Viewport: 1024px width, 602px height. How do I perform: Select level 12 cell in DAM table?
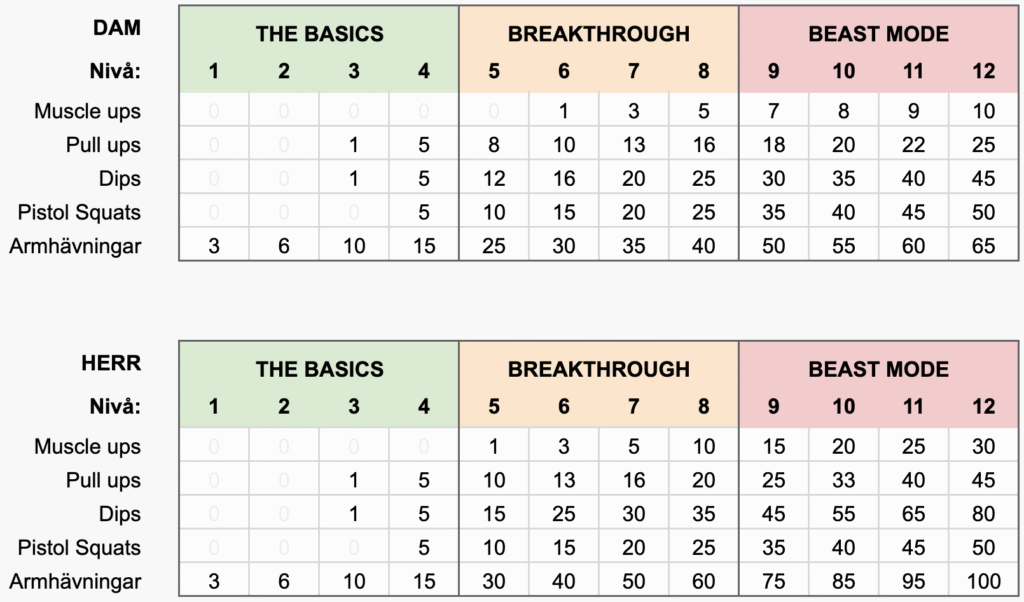coord(983,71)
